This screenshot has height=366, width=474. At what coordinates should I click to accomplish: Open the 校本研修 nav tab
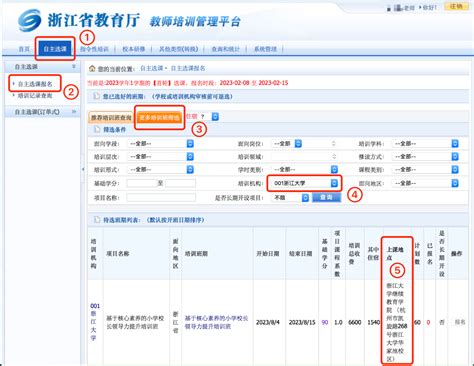point(134,49)
